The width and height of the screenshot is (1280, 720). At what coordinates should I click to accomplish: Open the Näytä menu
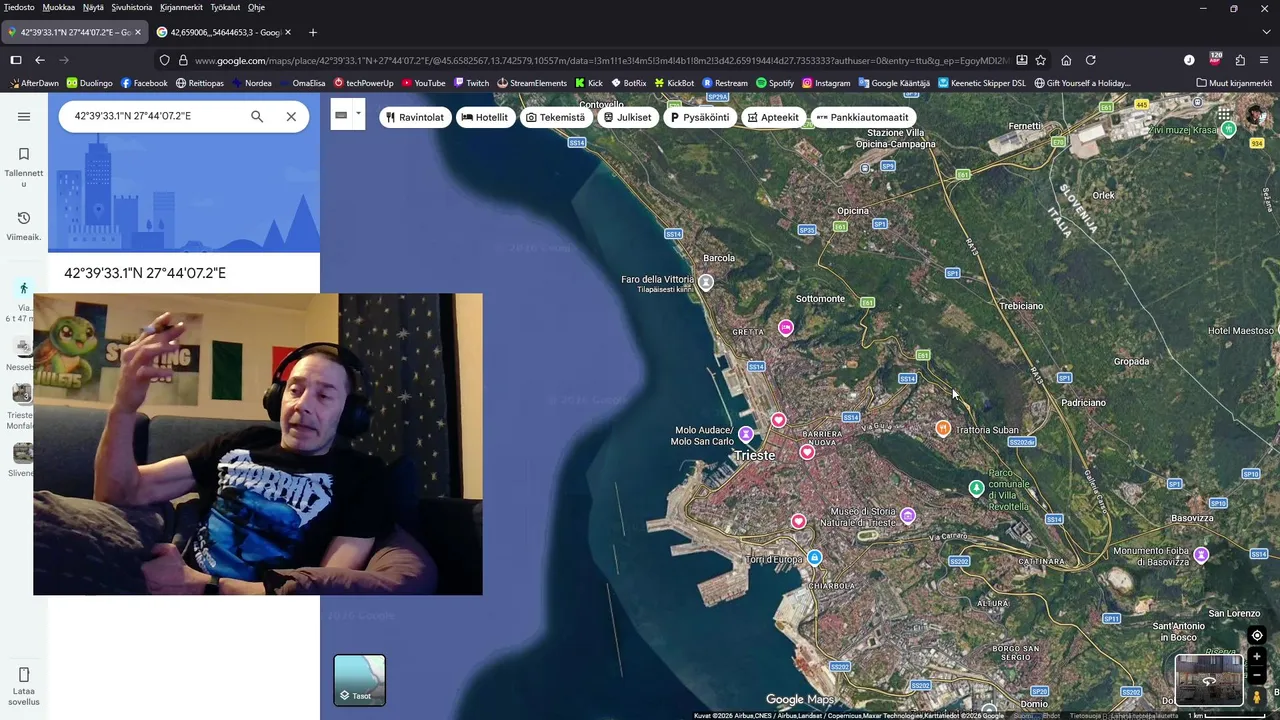[x=93, y=7]
